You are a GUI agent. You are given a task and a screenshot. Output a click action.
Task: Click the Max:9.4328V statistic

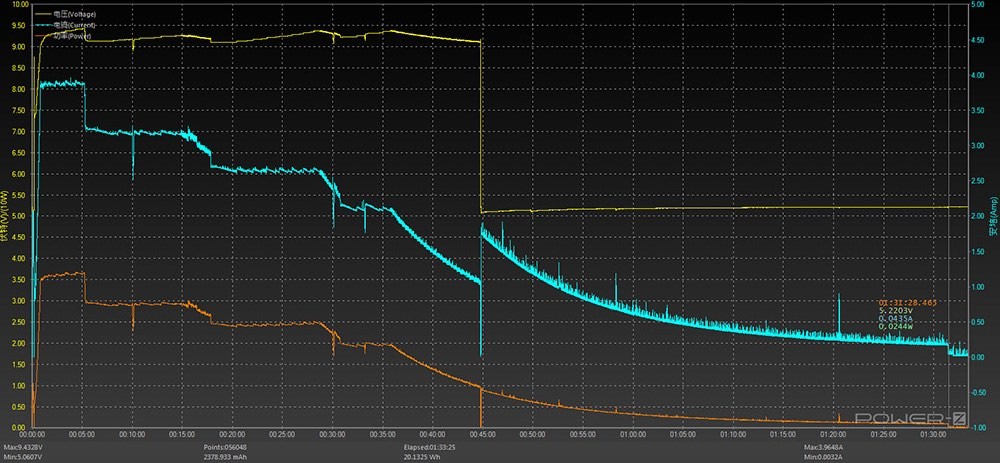click(25, 447)
